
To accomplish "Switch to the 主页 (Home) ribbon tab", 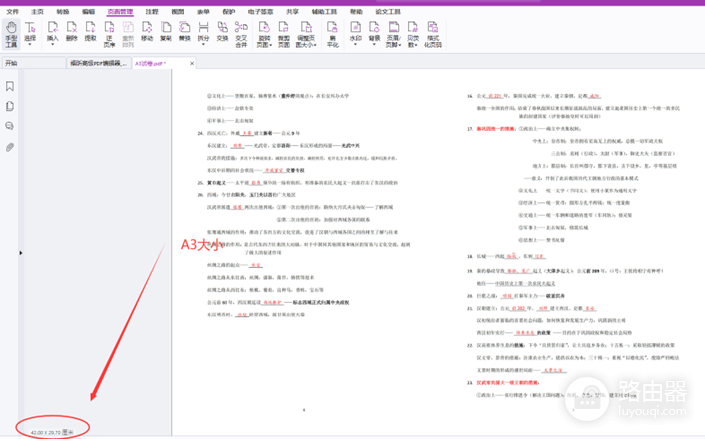I will (37, 11).
